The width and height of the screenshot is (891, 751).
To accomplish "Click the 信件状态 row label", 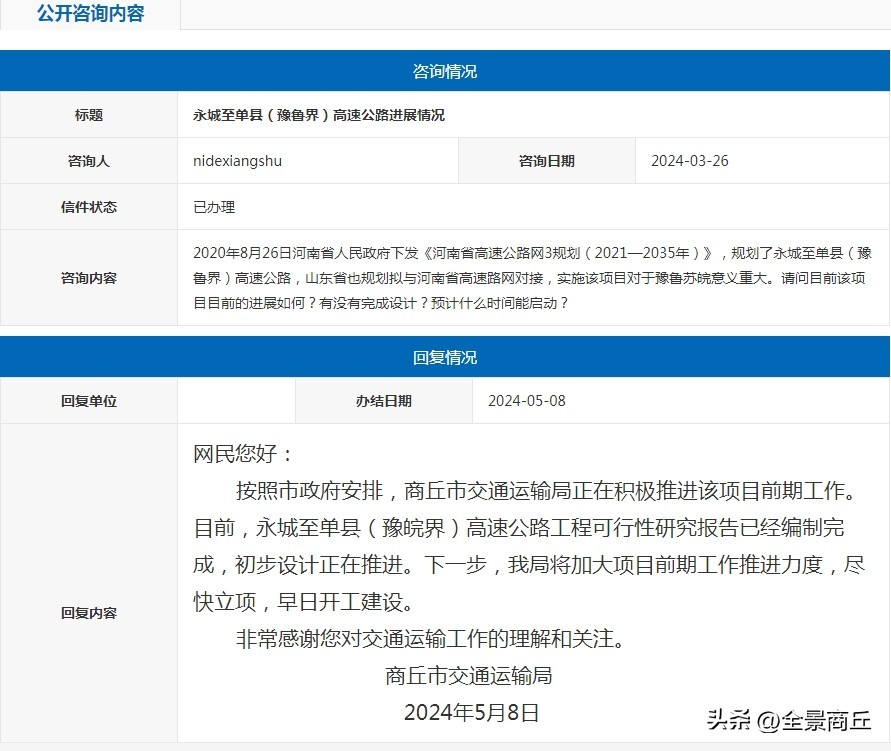I will coord(89,207).
